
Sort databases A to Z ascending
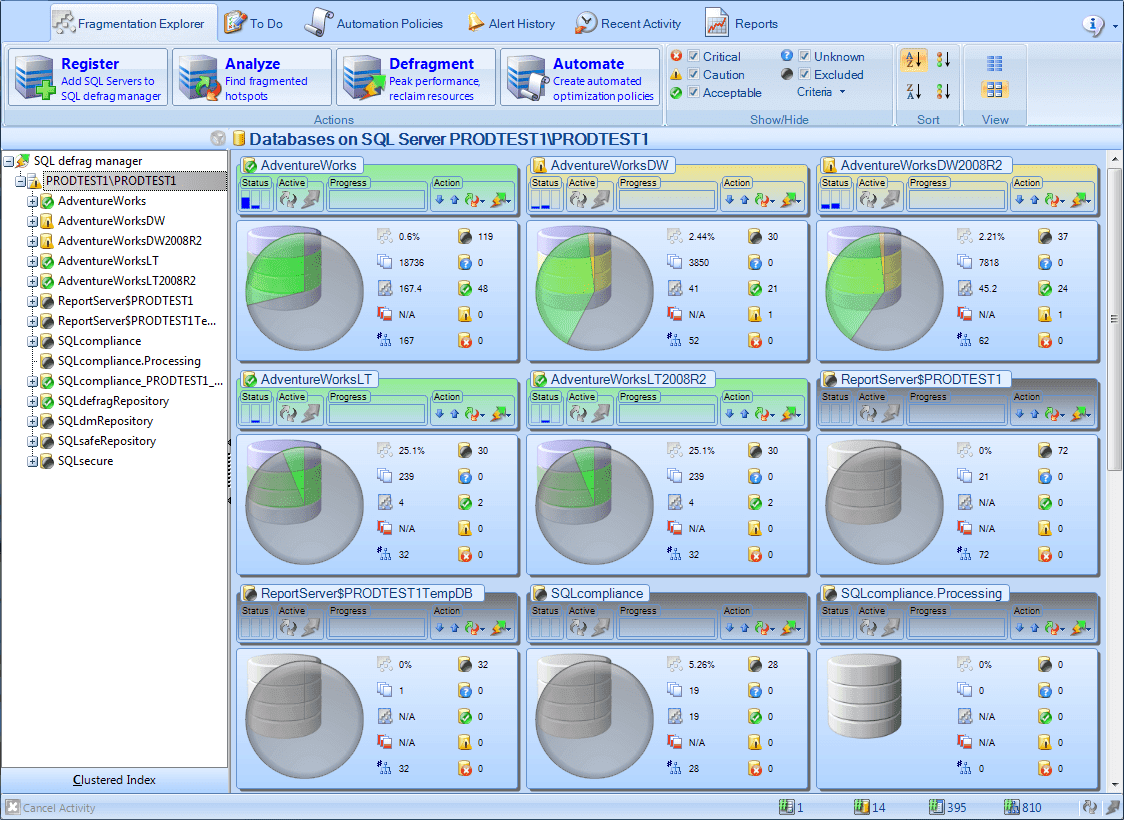coord(913,60)
